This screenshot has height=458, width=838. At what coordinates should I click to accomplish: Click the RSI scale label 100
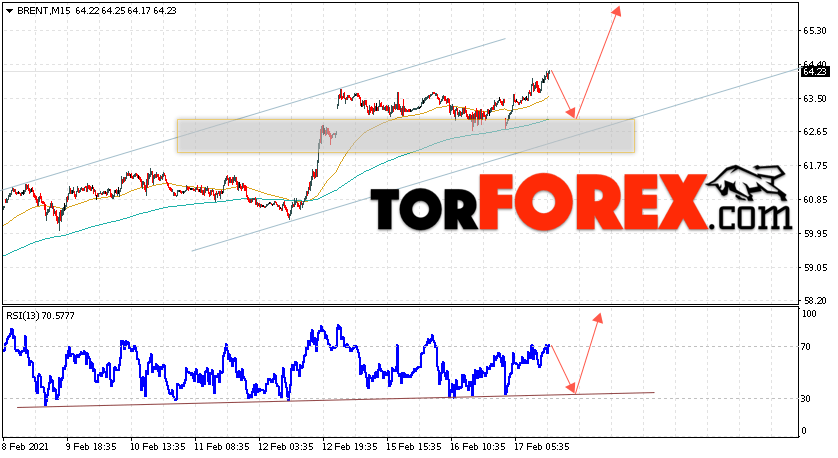pos(810,314)
